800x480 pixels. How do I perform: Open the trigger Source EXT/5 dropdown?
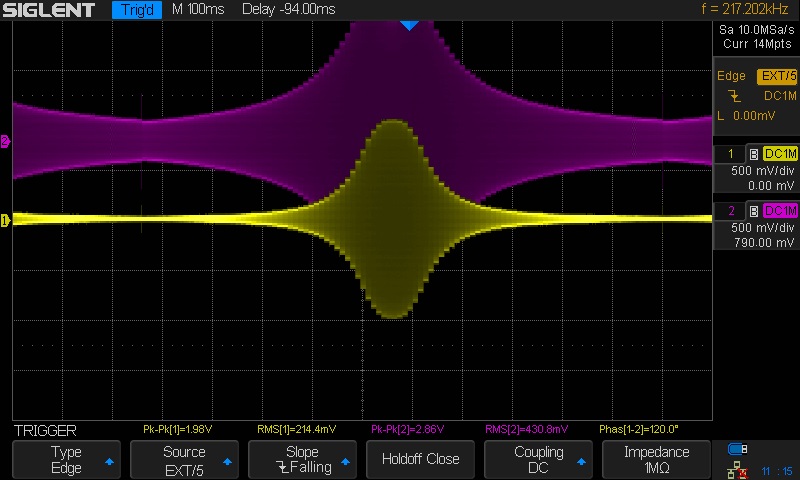[x=184, y=459]
